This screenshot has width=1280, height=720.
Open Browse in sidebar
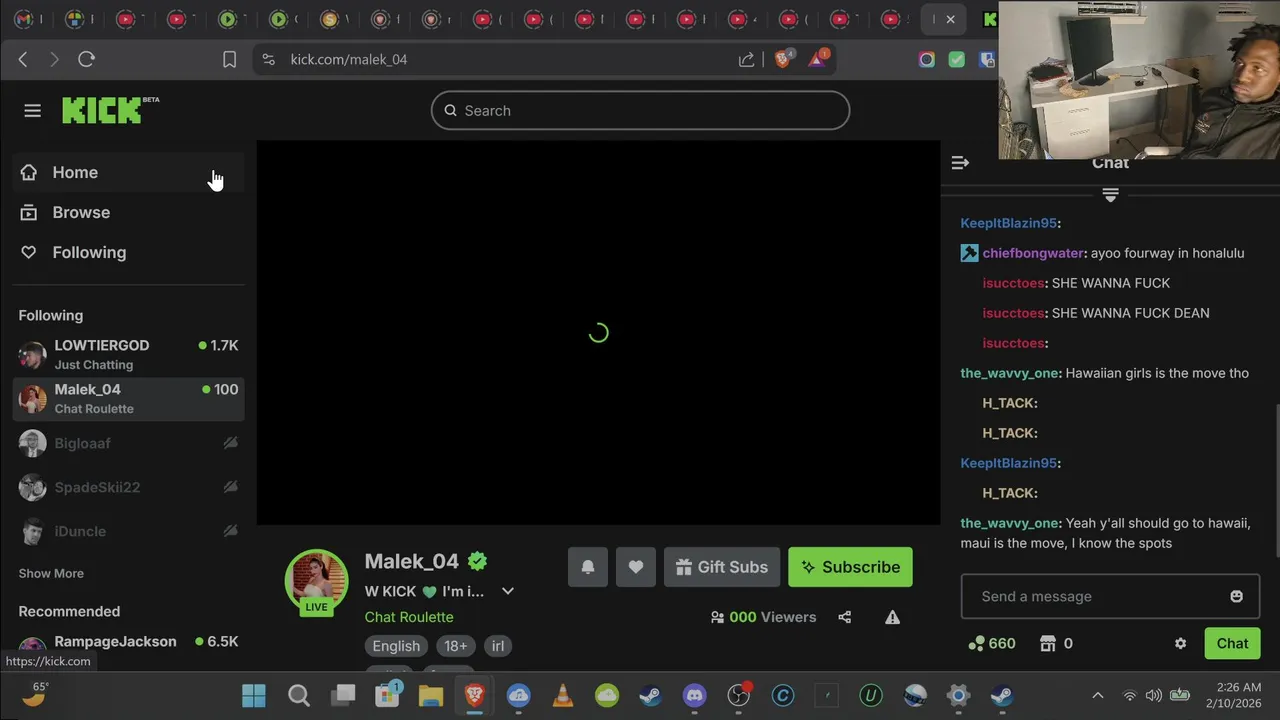(x=128, y=212)
